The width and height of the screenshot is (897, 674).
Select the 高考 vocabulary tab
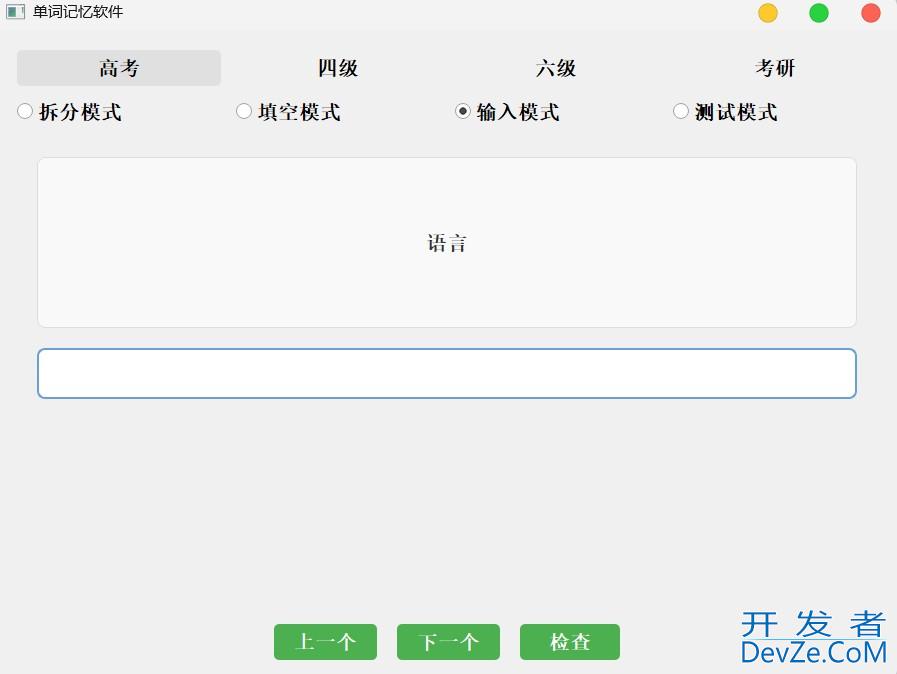119,68
